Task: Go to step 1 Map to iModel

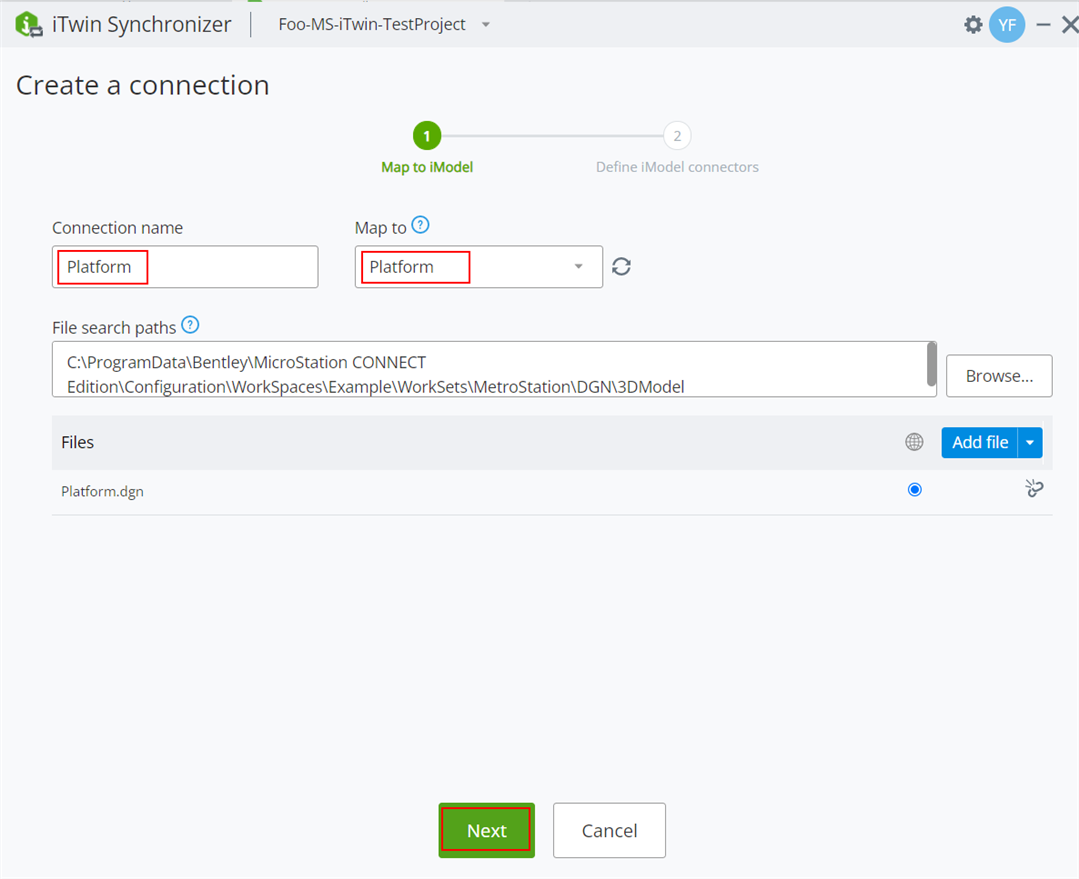Action: pos(427,136)
